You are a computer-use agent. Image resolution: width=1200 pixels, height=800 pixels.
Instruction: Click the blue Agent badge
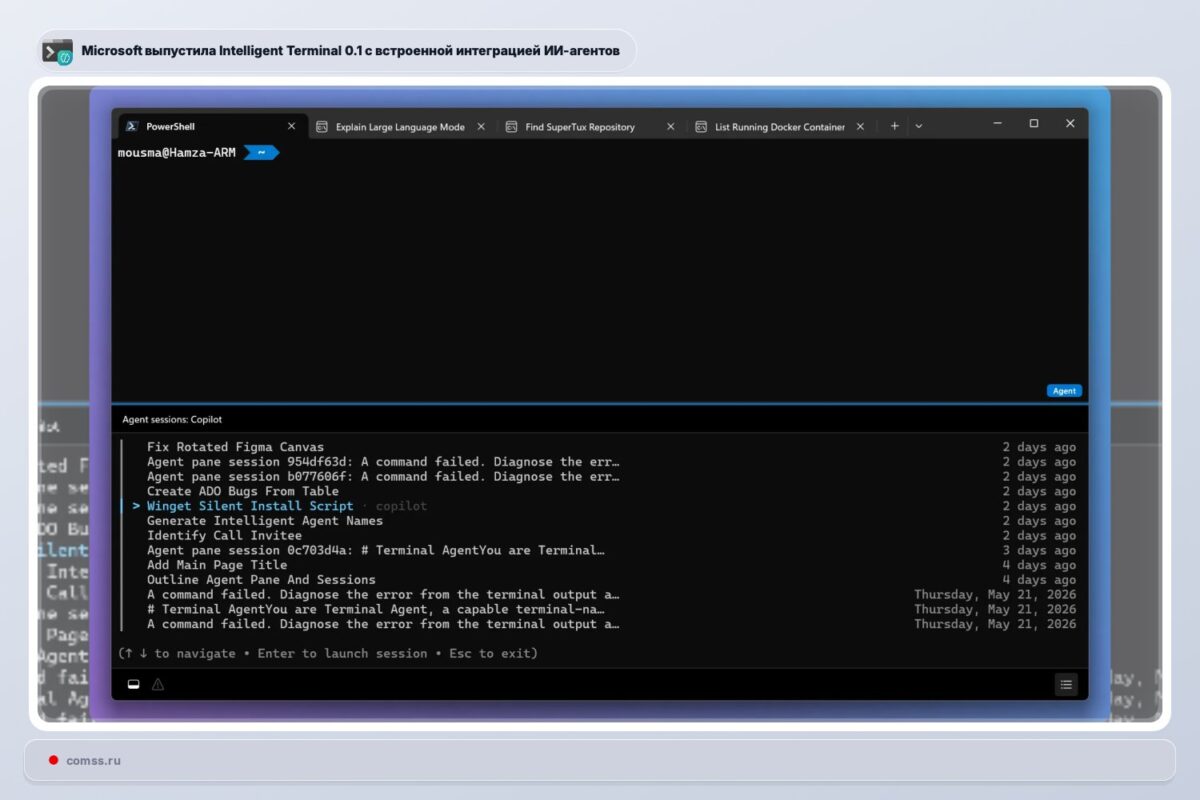click(1064, 391)
